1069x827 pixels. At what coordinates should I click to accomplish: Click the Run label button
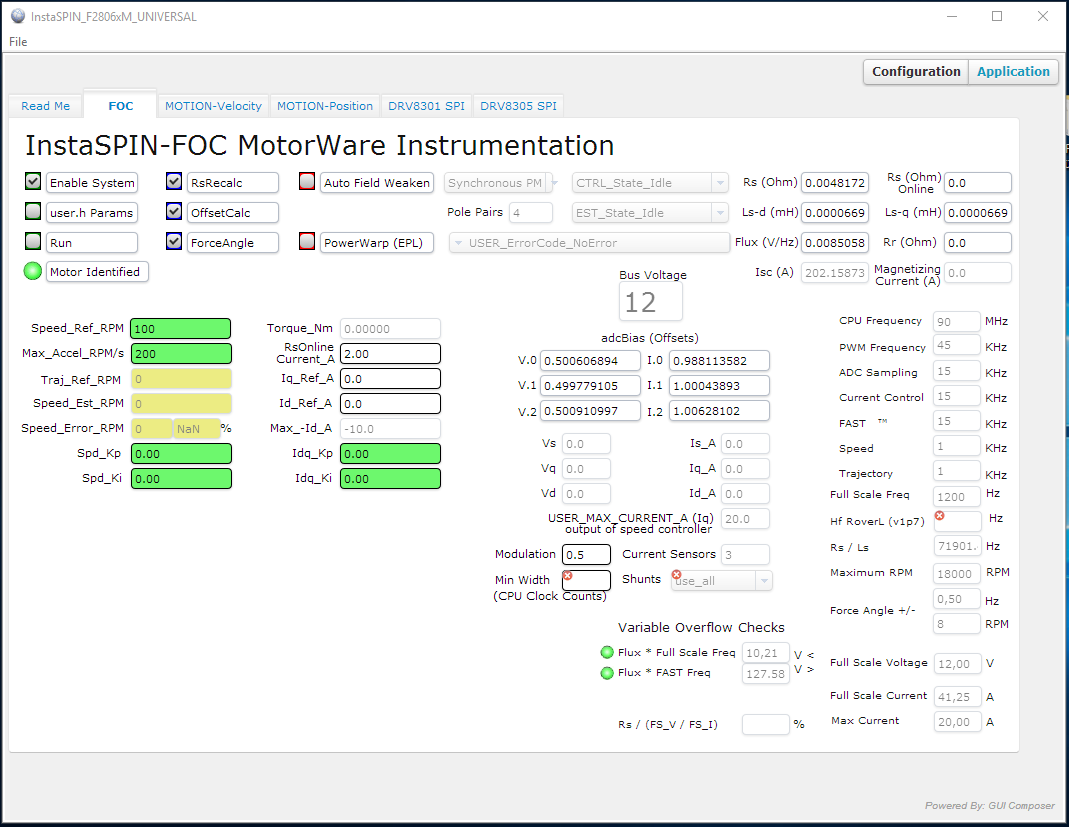[x=92, y=243]
